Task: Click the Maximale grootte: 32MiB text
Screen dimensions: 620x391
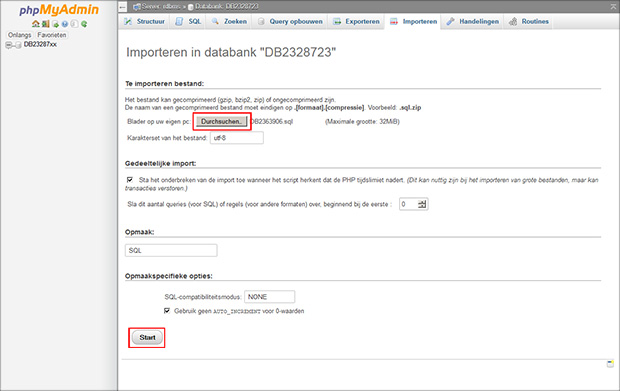Action: 362,121
